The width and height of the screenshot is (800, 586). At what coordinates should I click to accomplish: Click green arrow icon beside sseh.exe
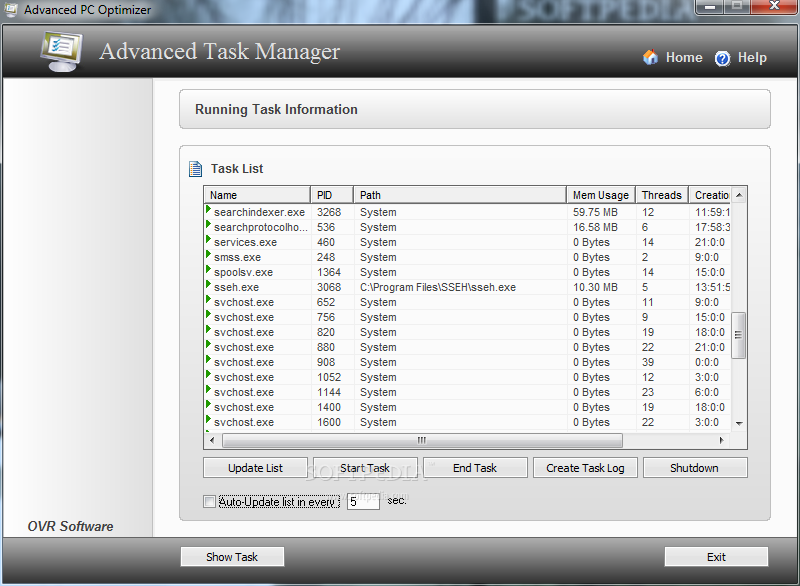[208, 285]
